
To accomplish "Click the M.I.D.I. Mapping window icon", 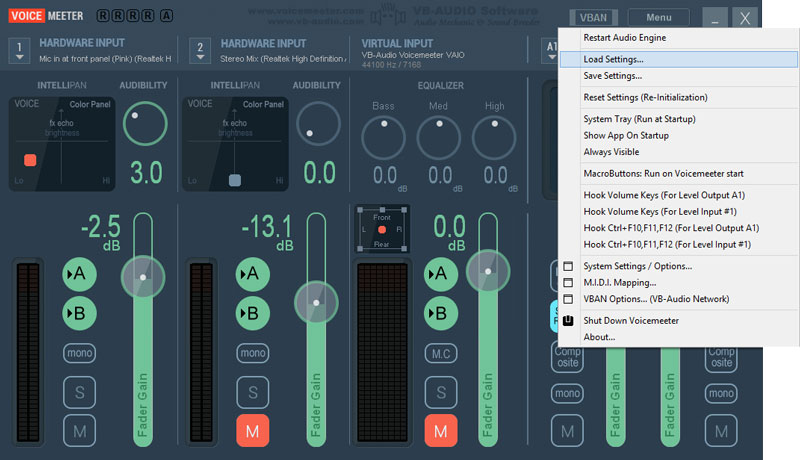I will (568, 283).
